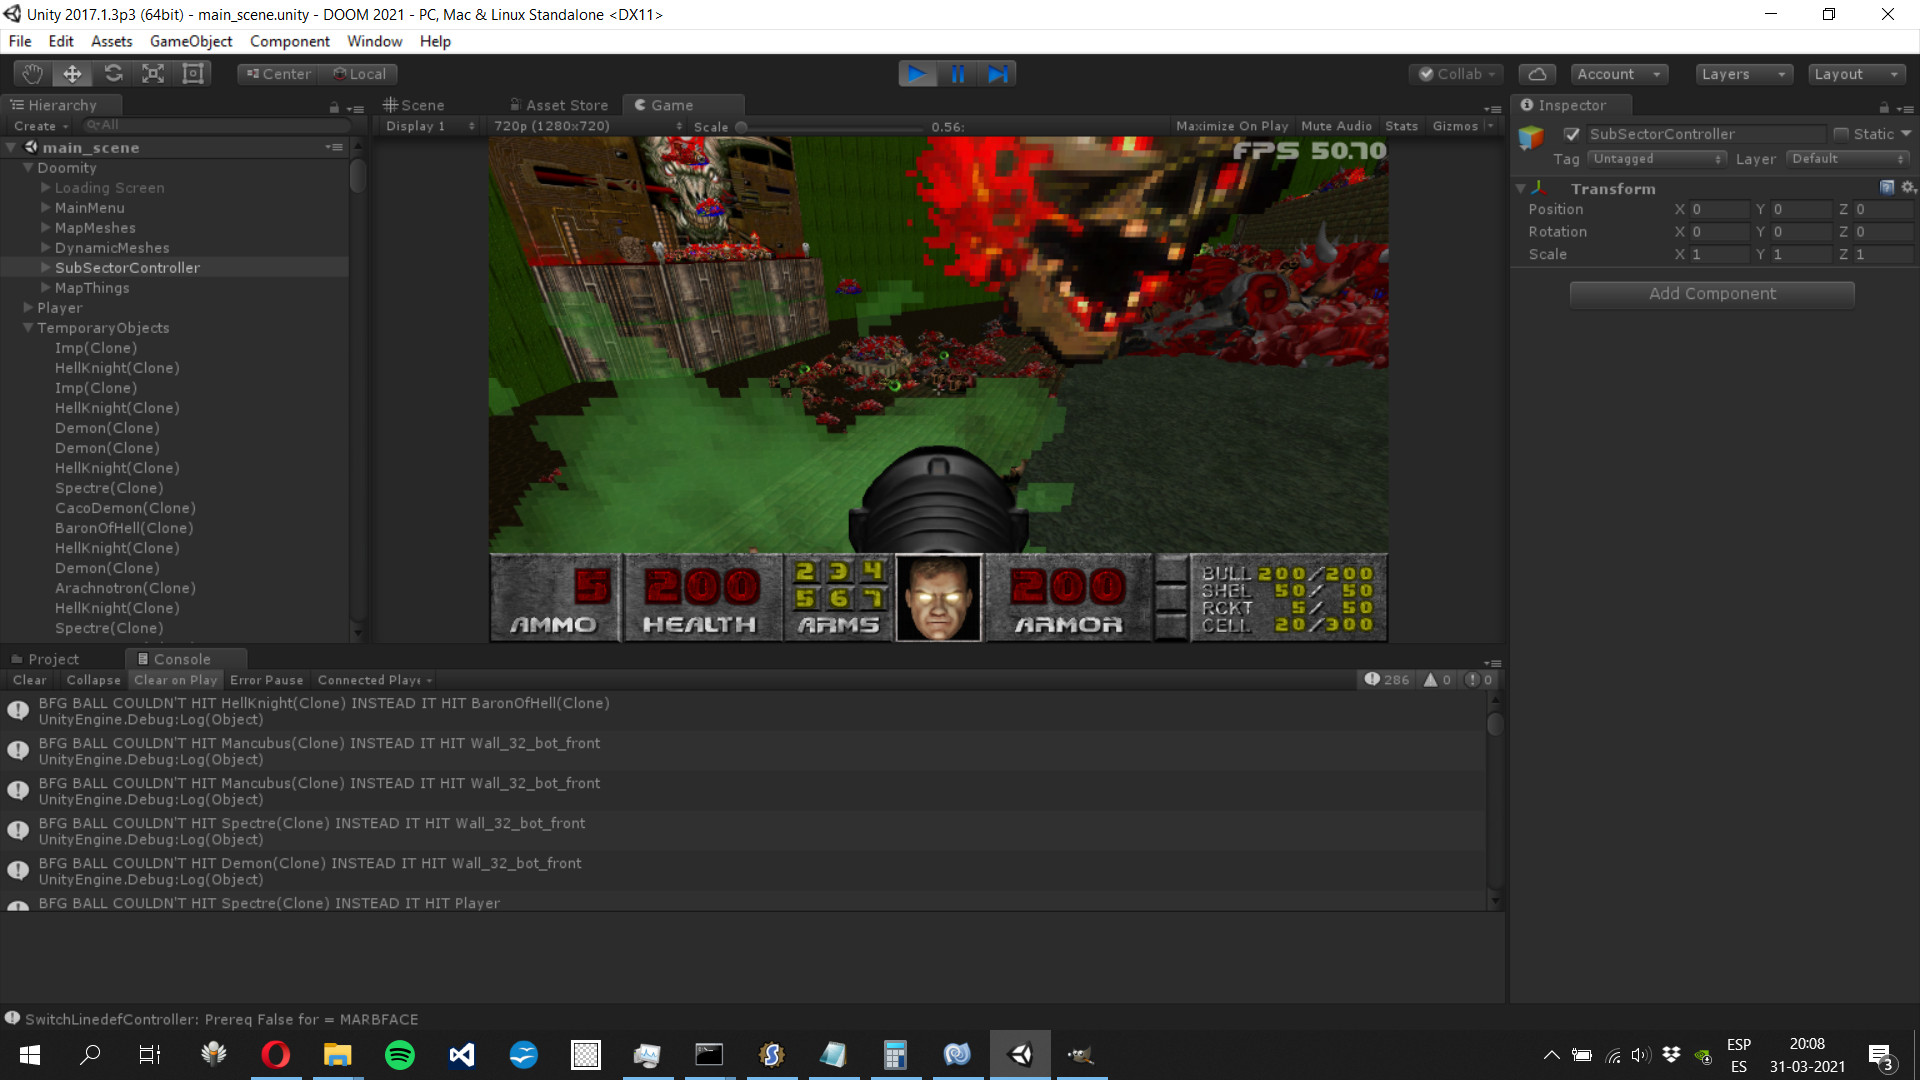This screenshot has width=1920, height=1080.
Task: Open the GameObject menu
Action: 191,41
